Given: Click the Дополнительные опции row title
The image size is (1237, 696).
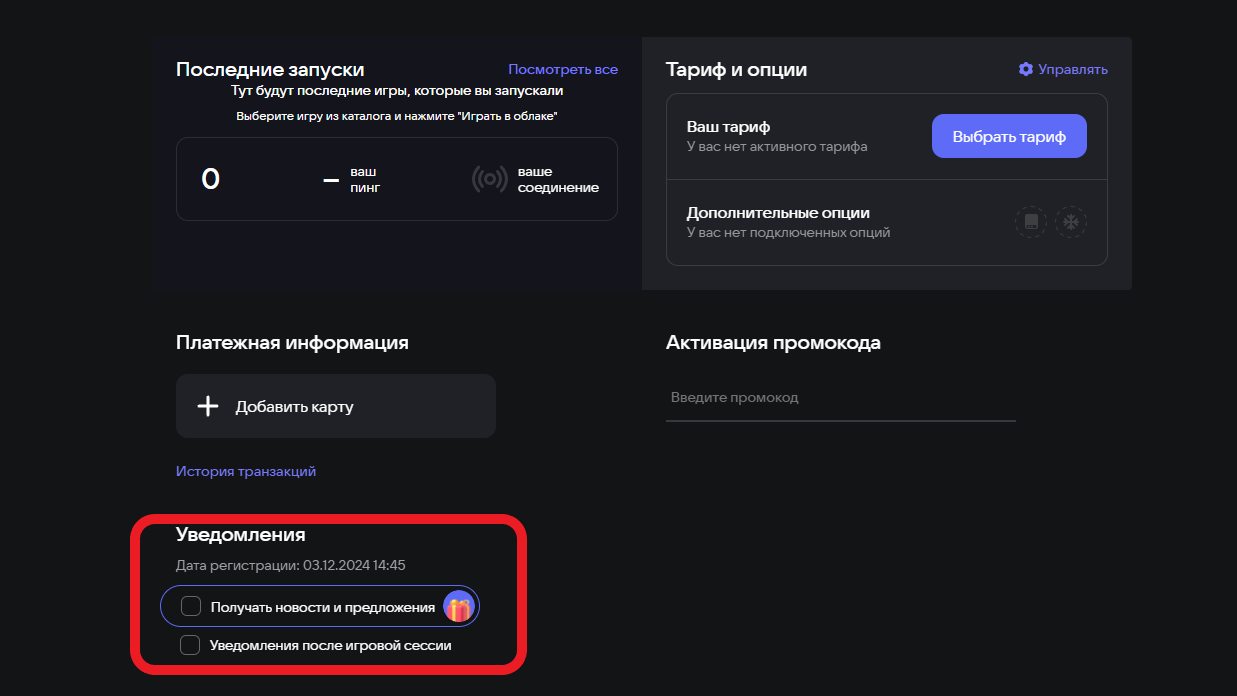Looking at the screenshot, I should 778,213.
